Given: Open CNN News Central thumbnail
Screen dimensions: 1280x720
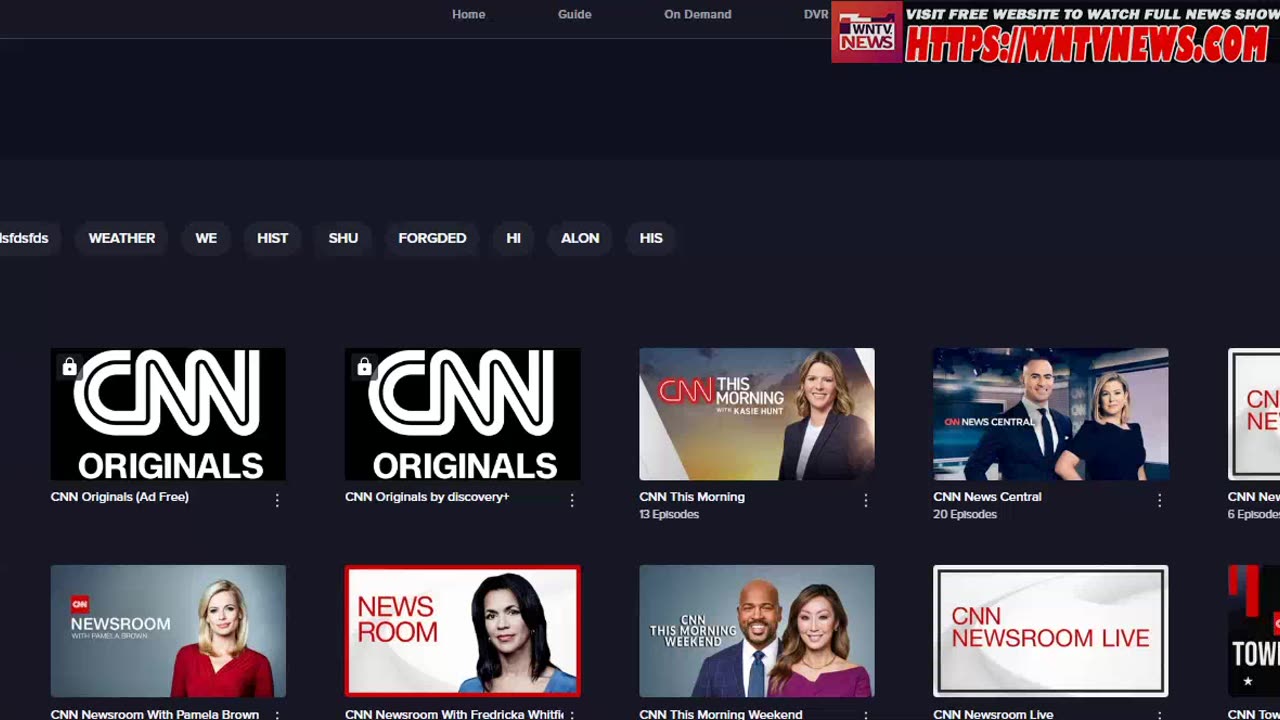Looking at the screenshot, I should [x=1051, y=414].
